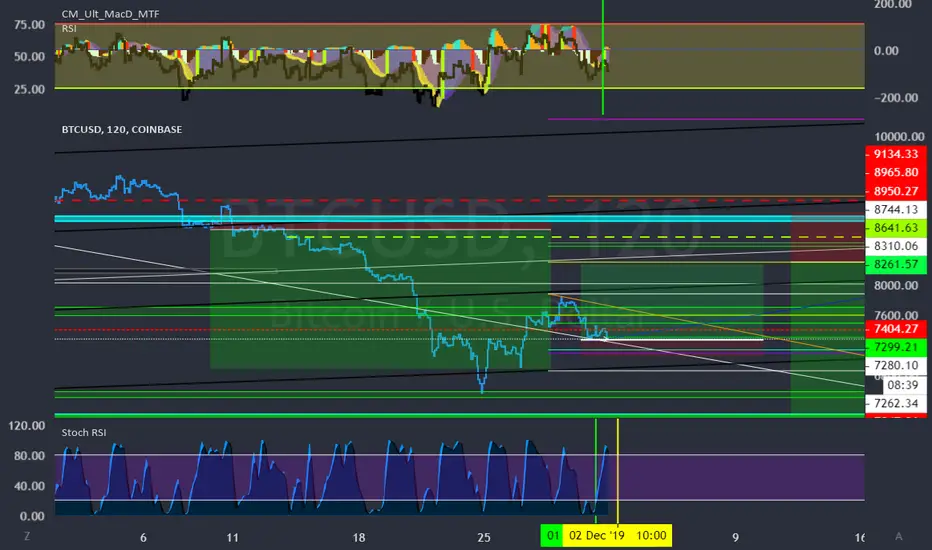Select the 7299.21 green price label
The image size is (932, 550).
click(x=896, y=347)
